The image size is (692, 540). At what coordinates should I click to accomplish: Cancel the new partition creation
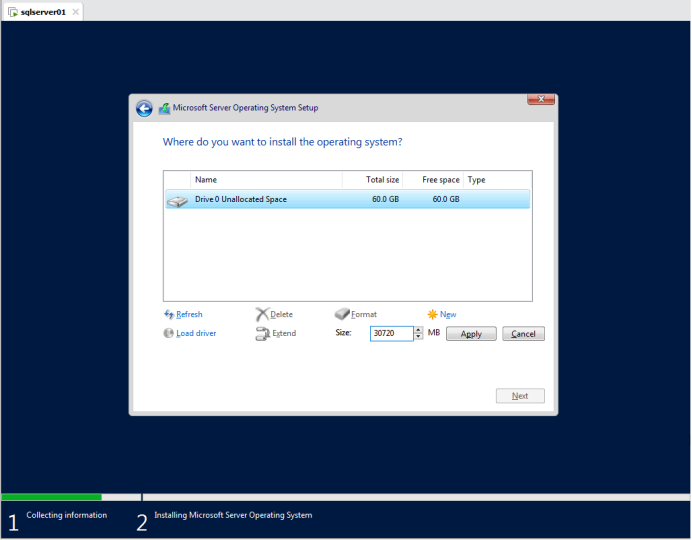pos(523,334)
